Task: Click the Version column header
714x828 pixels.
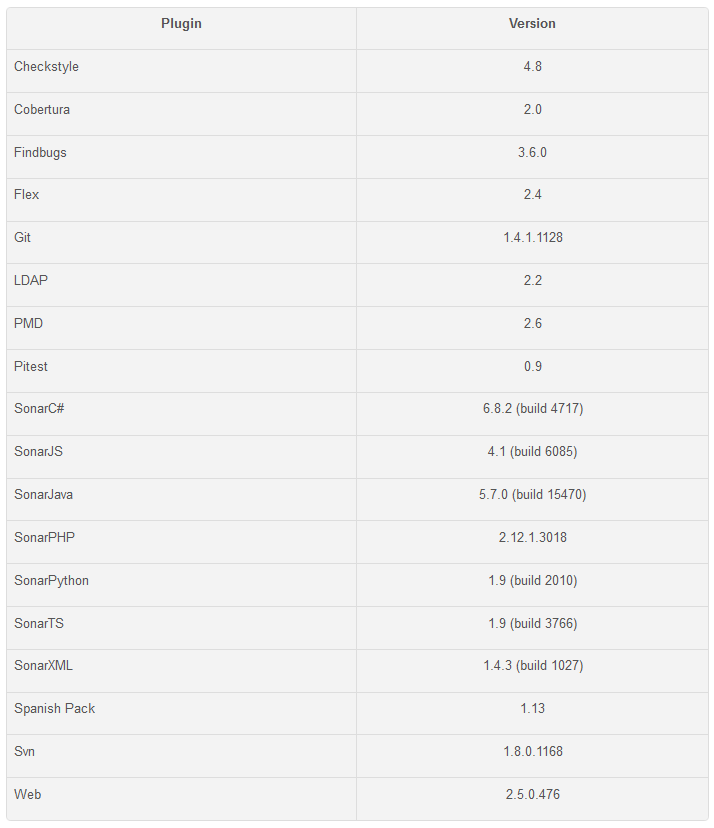Action: pos(532,24)
